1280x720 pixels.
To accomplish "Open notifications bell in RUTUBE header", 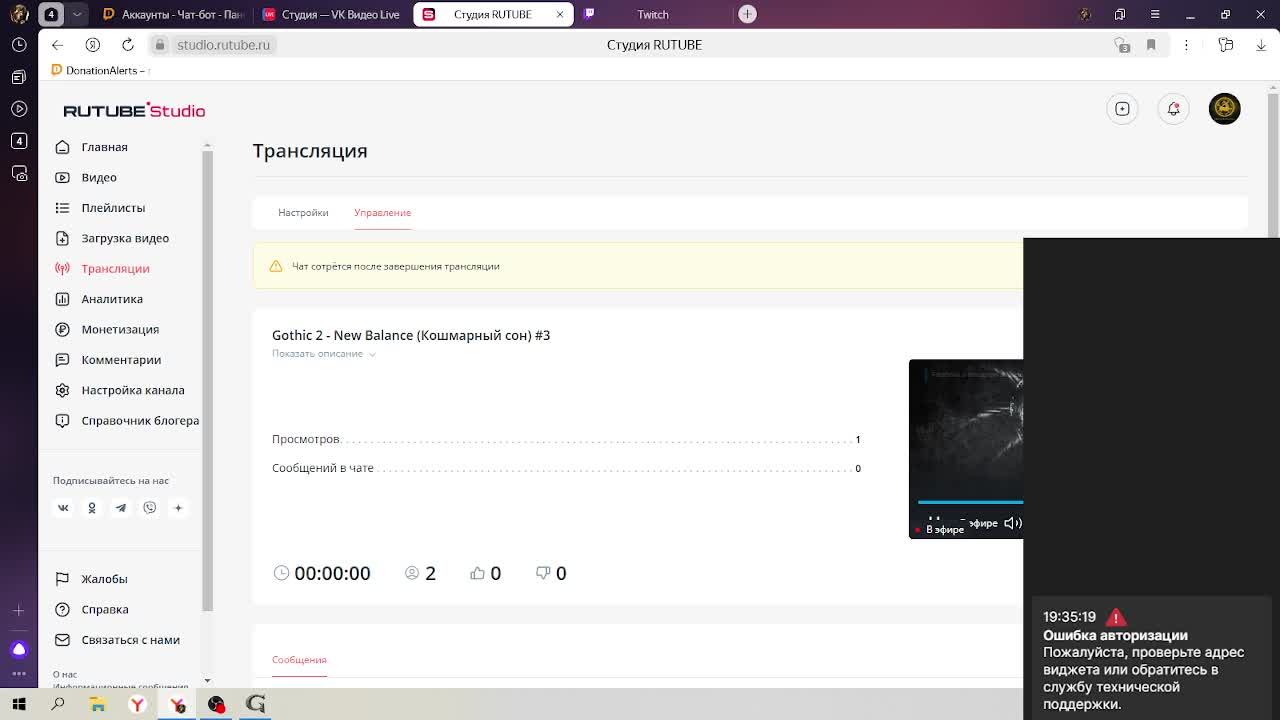I will [x=1173, y=109].
